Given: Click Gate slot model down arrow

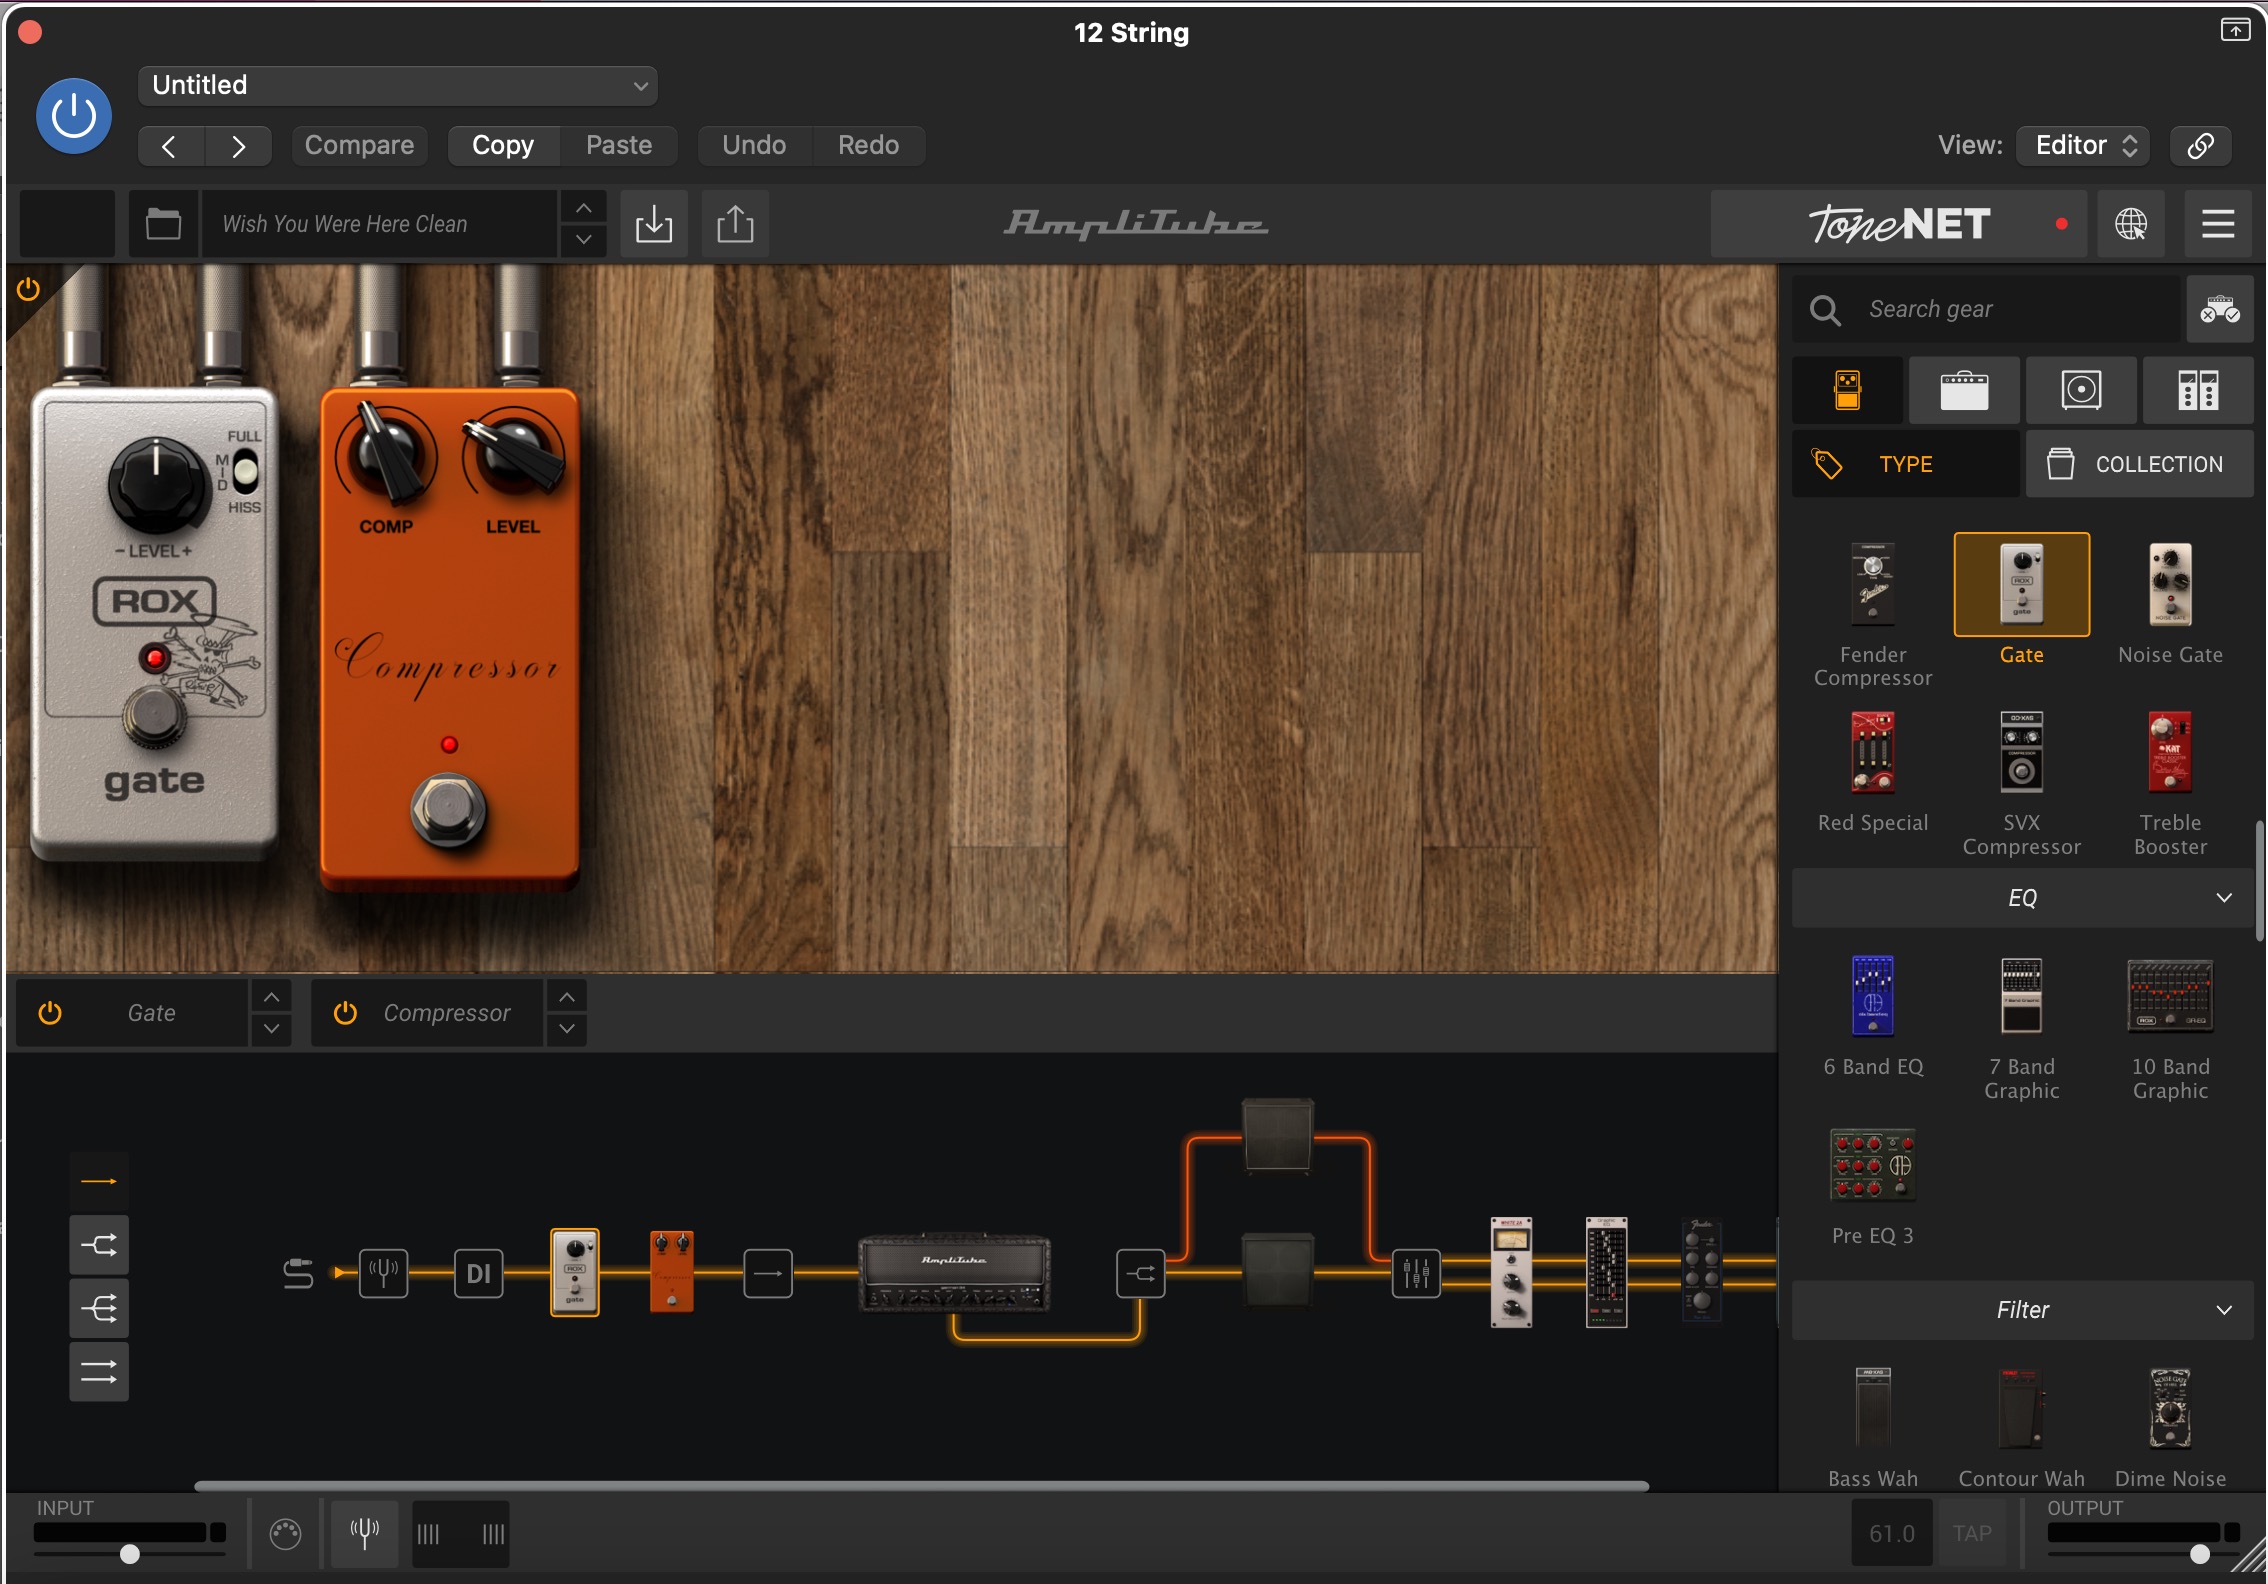Looking at the screenshot, I should [x=271, y=1030].
